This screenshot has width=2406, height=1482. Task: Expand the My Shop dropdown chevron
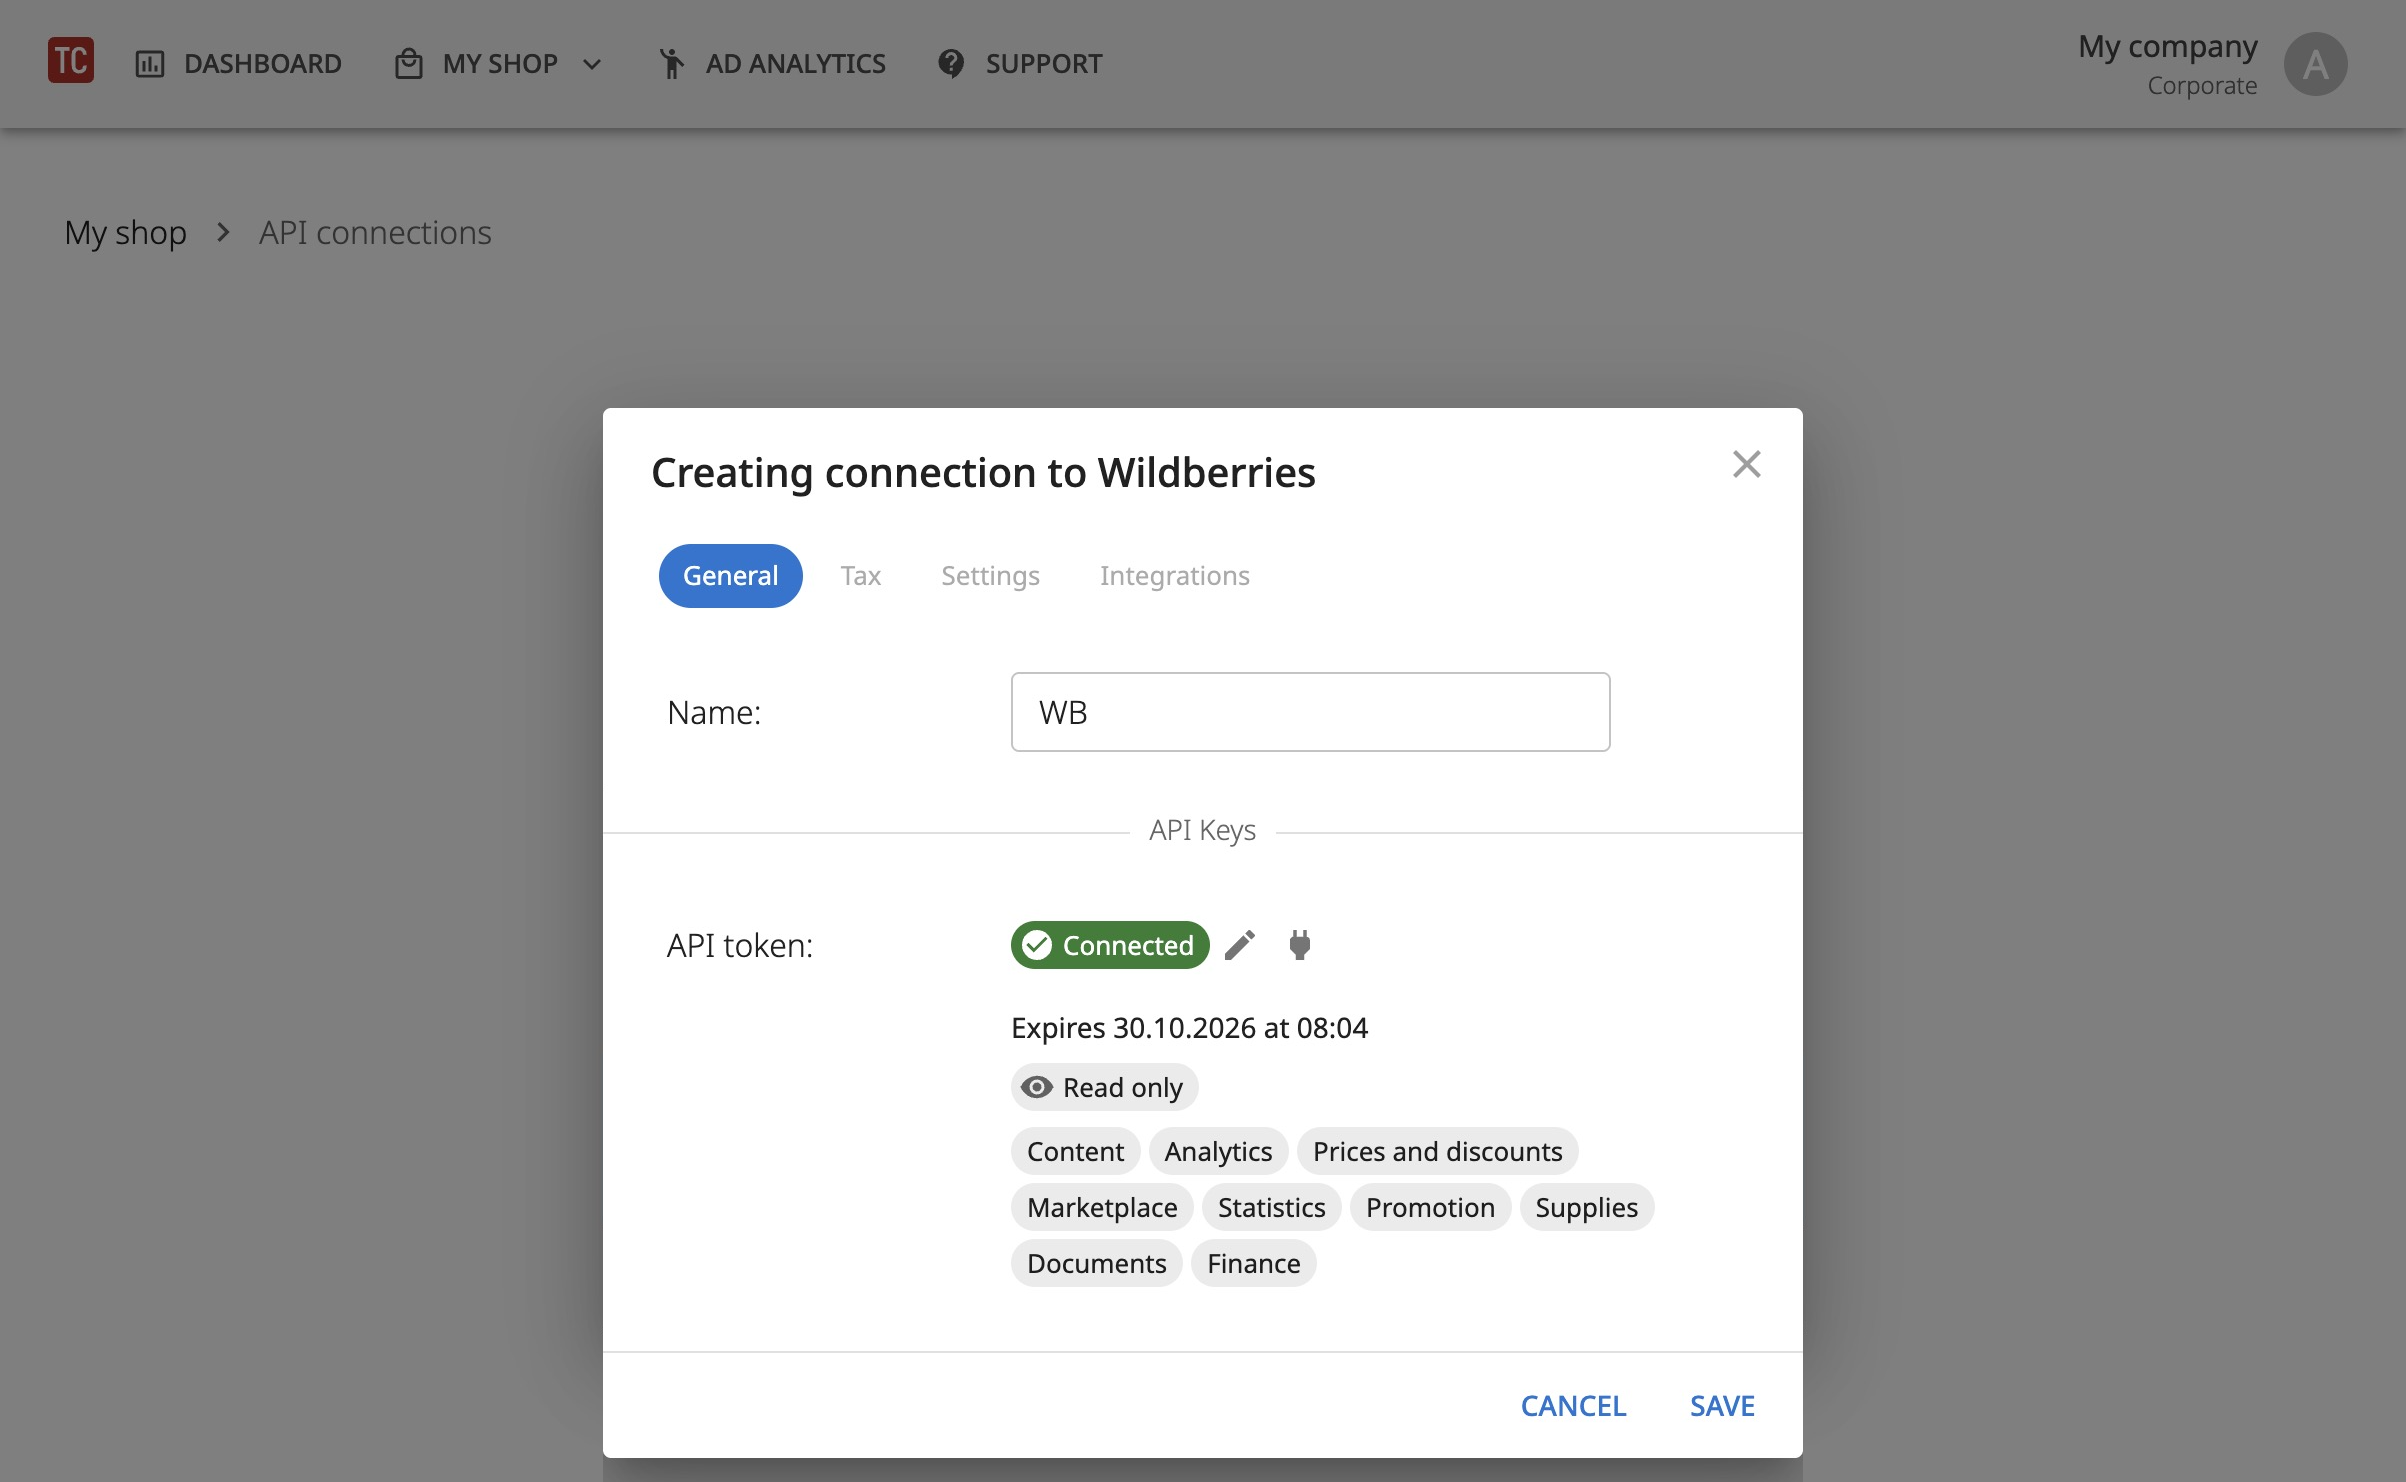click(x=592, y=65)
